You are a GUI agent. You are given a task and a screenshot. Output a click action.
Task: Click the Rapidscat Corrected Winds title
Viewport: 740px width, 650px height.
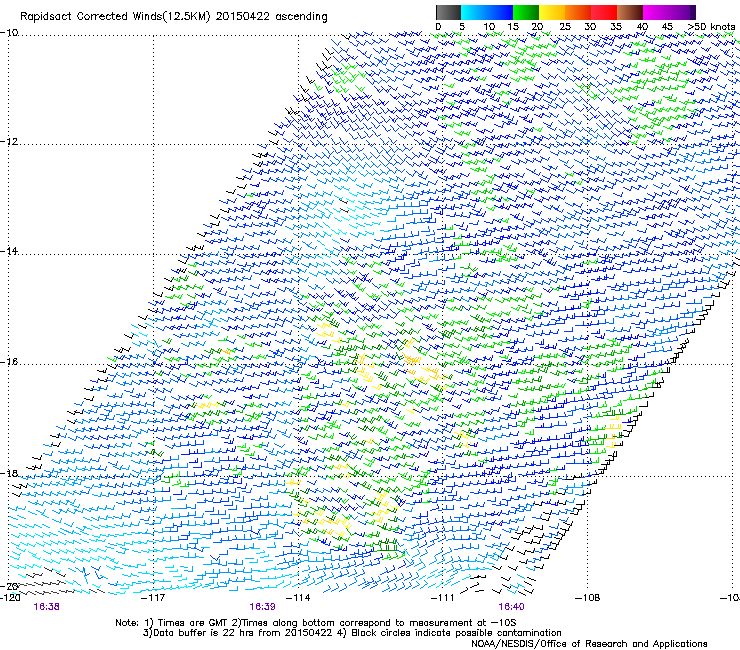point(174,17)
